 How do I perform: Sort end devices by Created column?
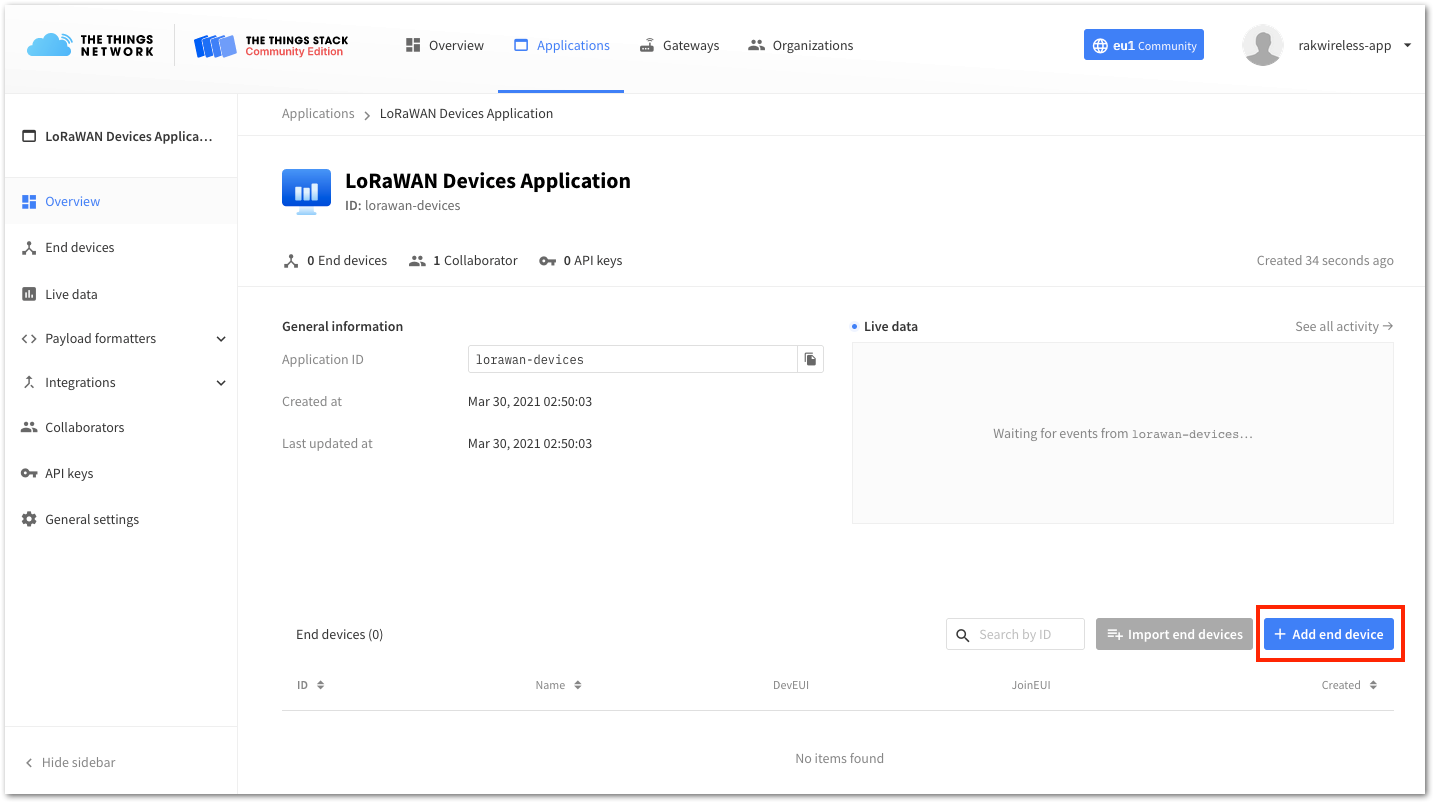tap(1349, 685)
